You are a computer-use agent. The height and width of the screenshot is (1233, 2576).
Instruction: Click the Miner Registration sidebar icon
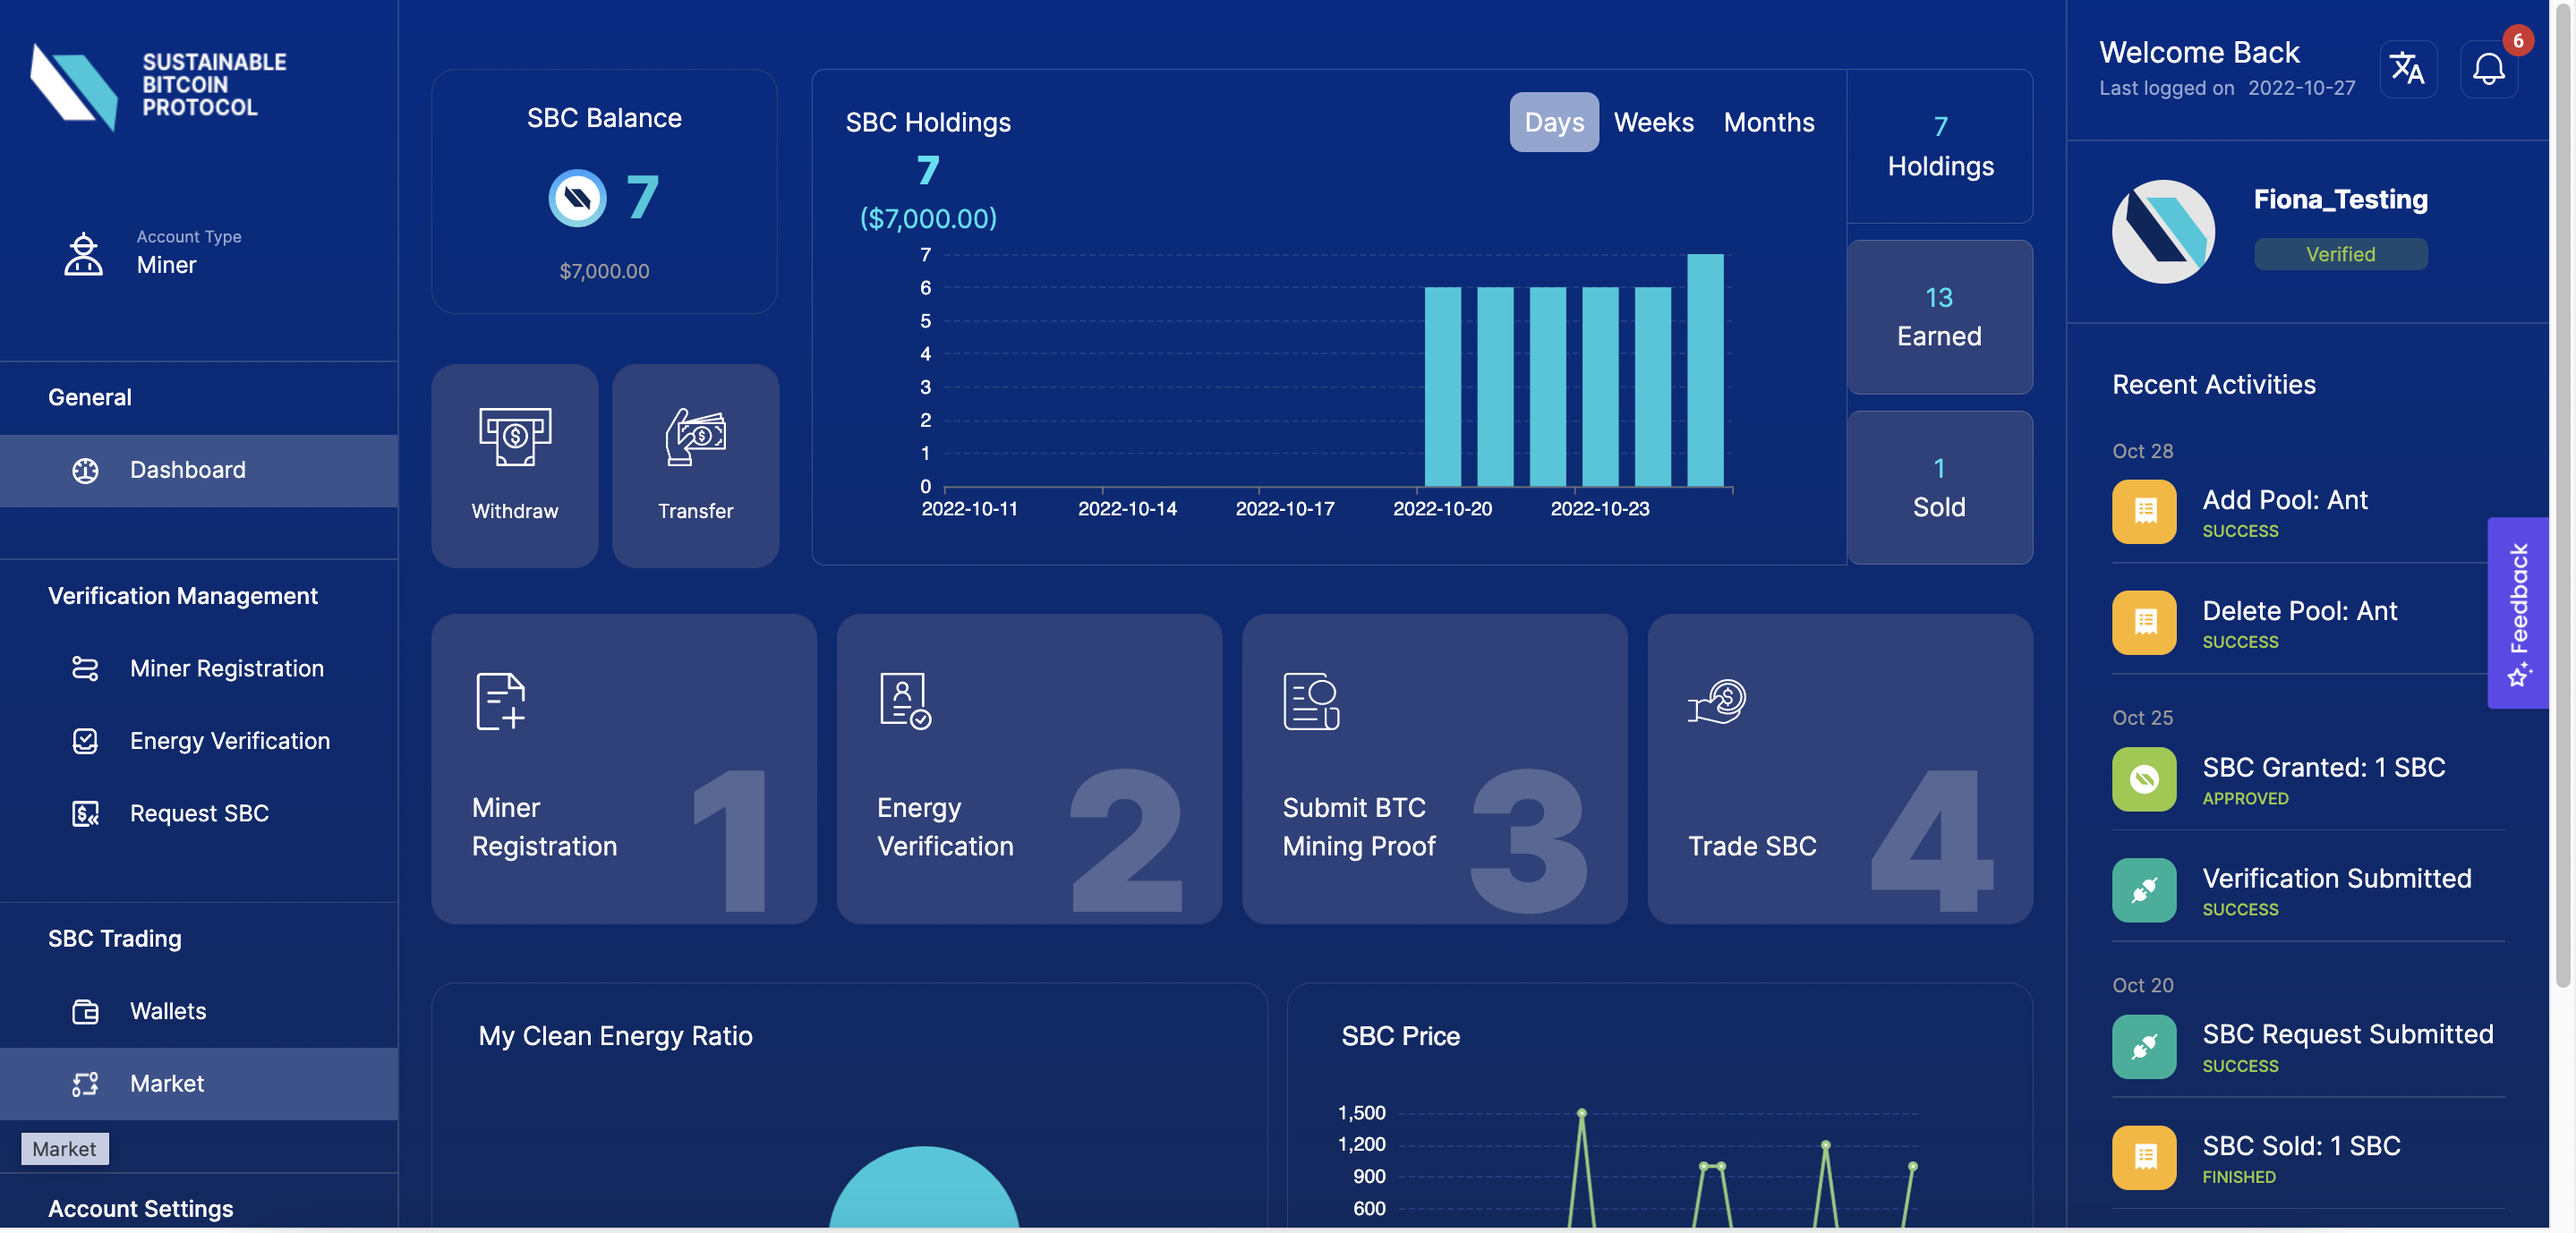(x=85, y=668)
